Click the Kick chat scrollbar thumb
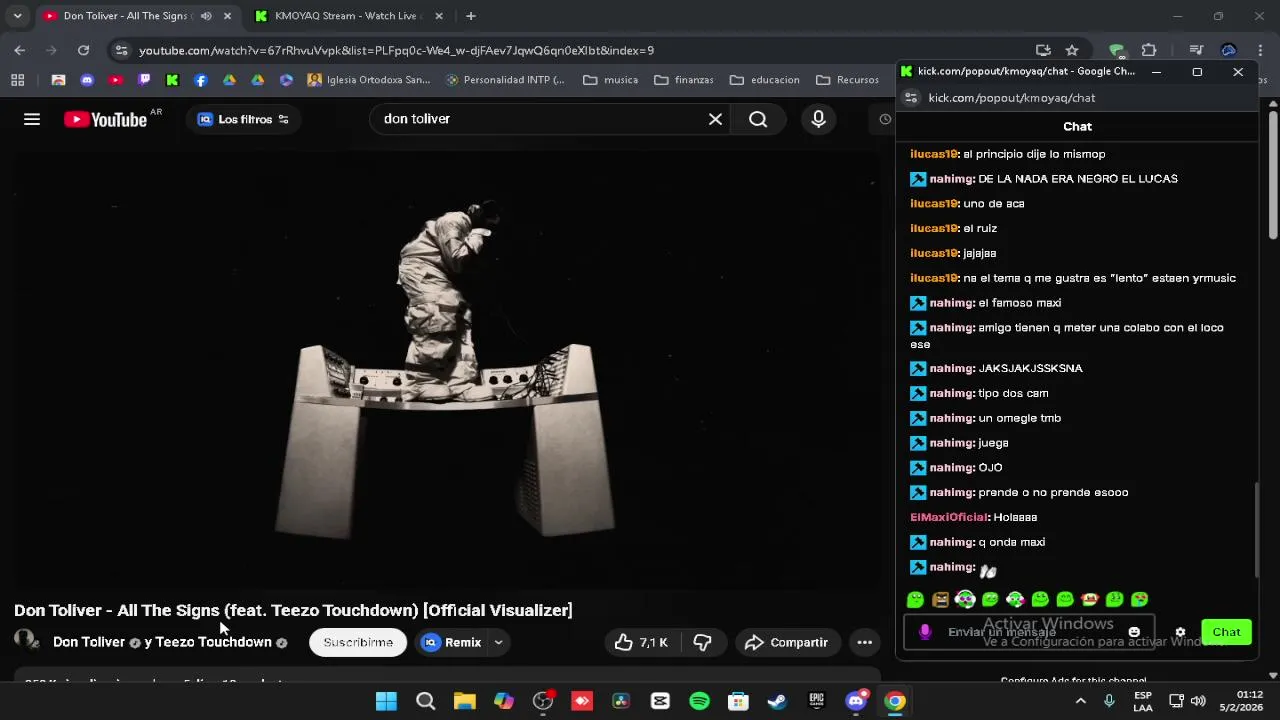This screenshot has height=720, width=1280. [1257, 528]
